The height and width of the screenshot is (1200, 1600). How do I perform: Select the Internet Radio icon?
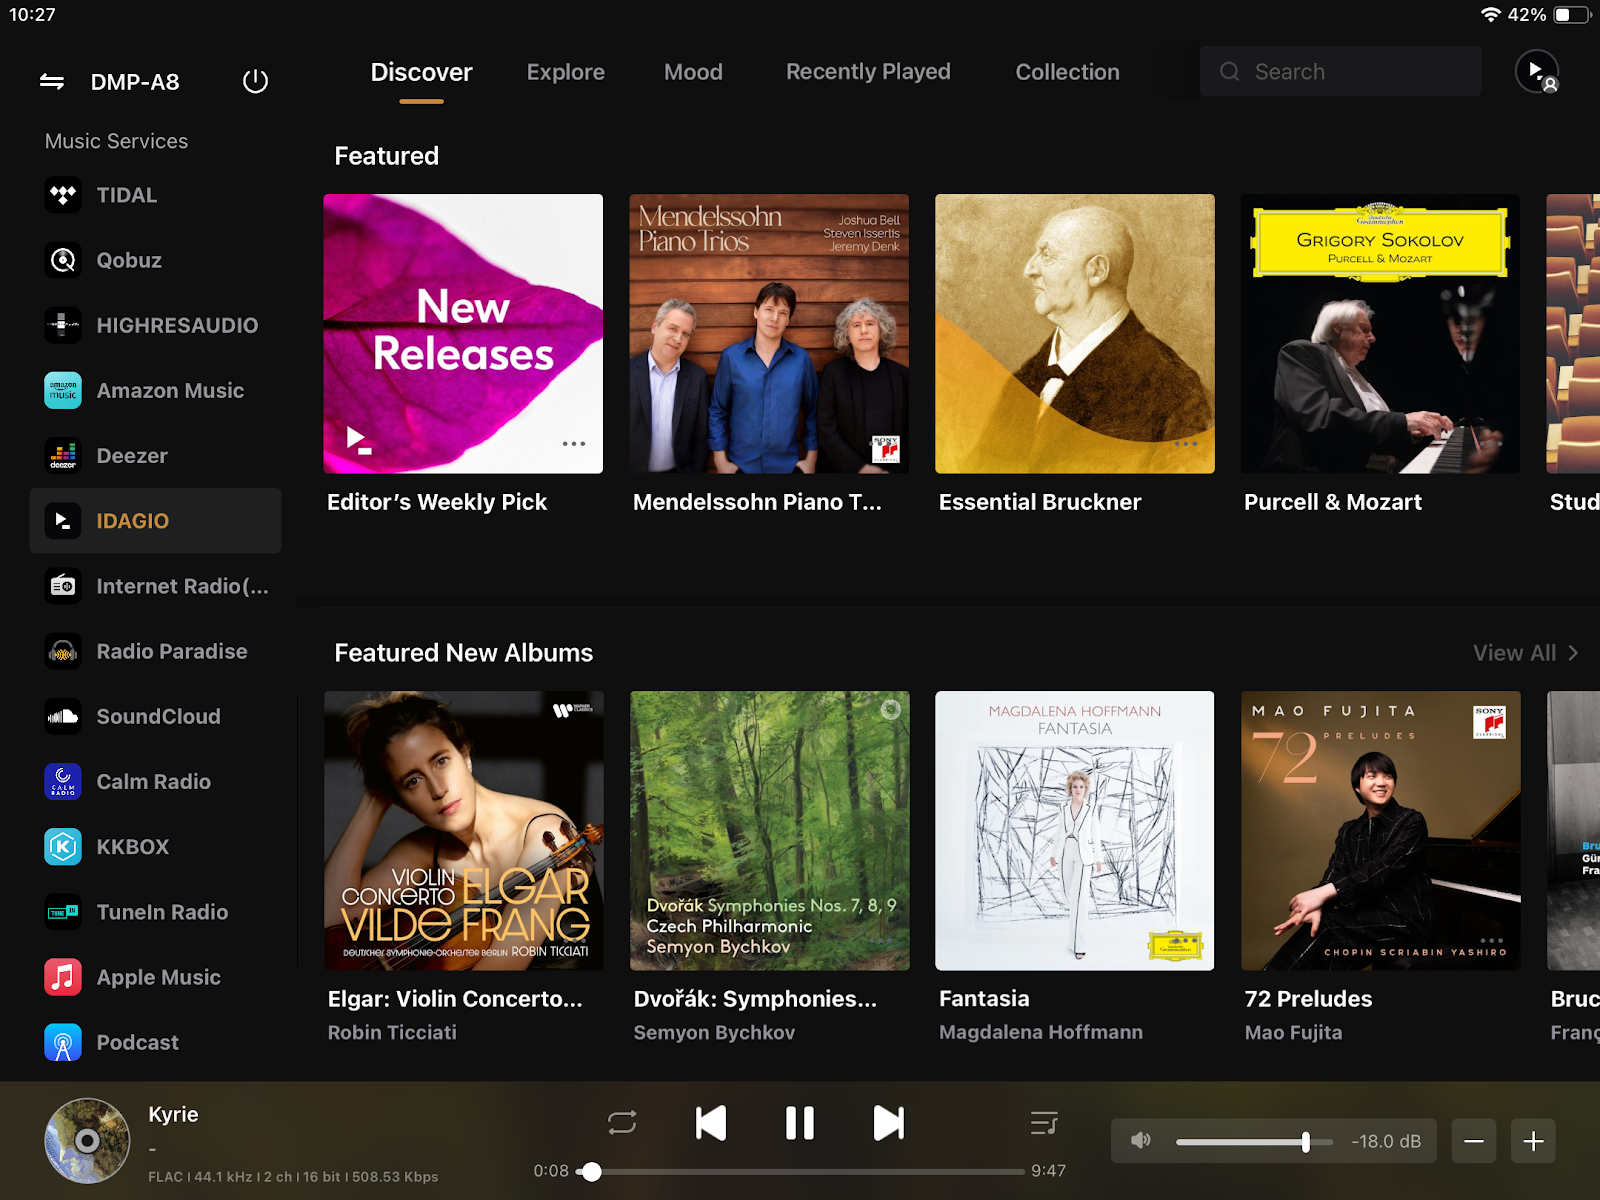pyautogui.click(x=63, y=586)
